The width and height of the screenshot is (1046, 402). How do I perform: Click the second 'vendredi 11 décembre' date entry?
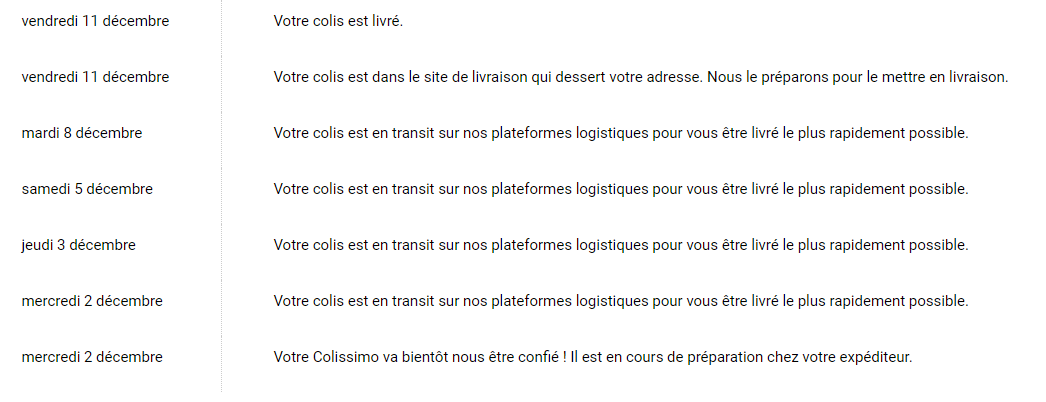pos(95,77)
